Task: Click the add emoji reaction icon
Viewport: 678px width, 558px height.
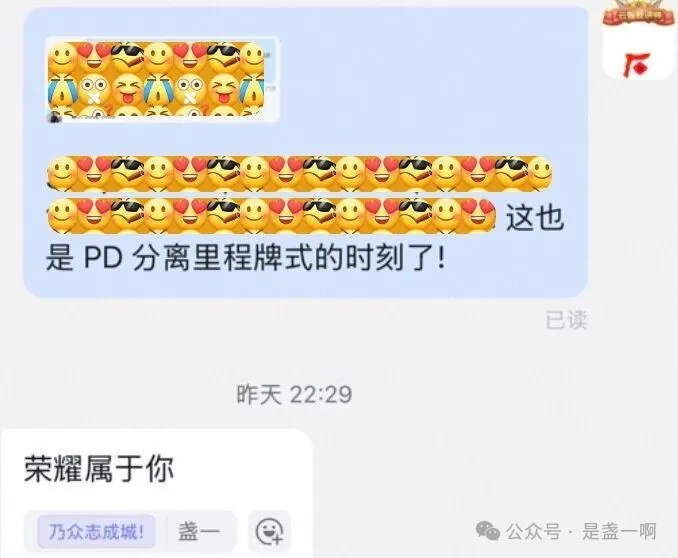Action: tap(269, 531)
